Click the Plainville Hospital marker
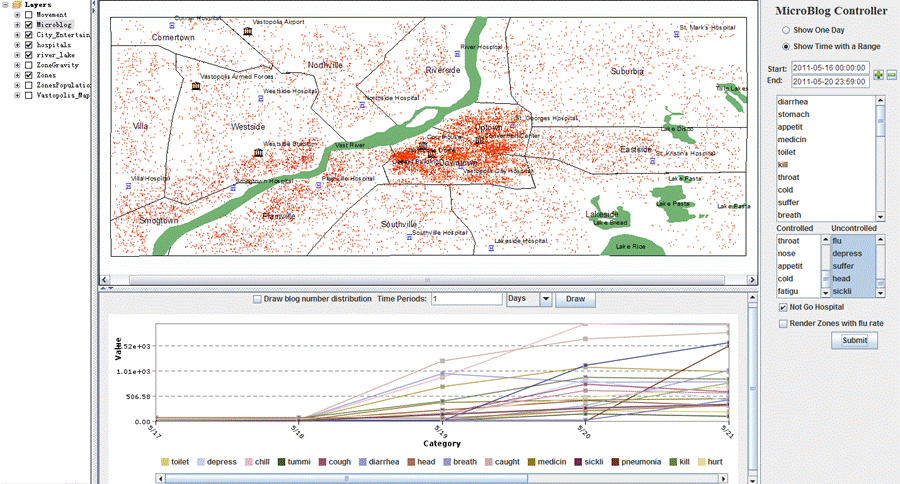The width and height of the screenshot is (900, 484). tap(319, 185)
